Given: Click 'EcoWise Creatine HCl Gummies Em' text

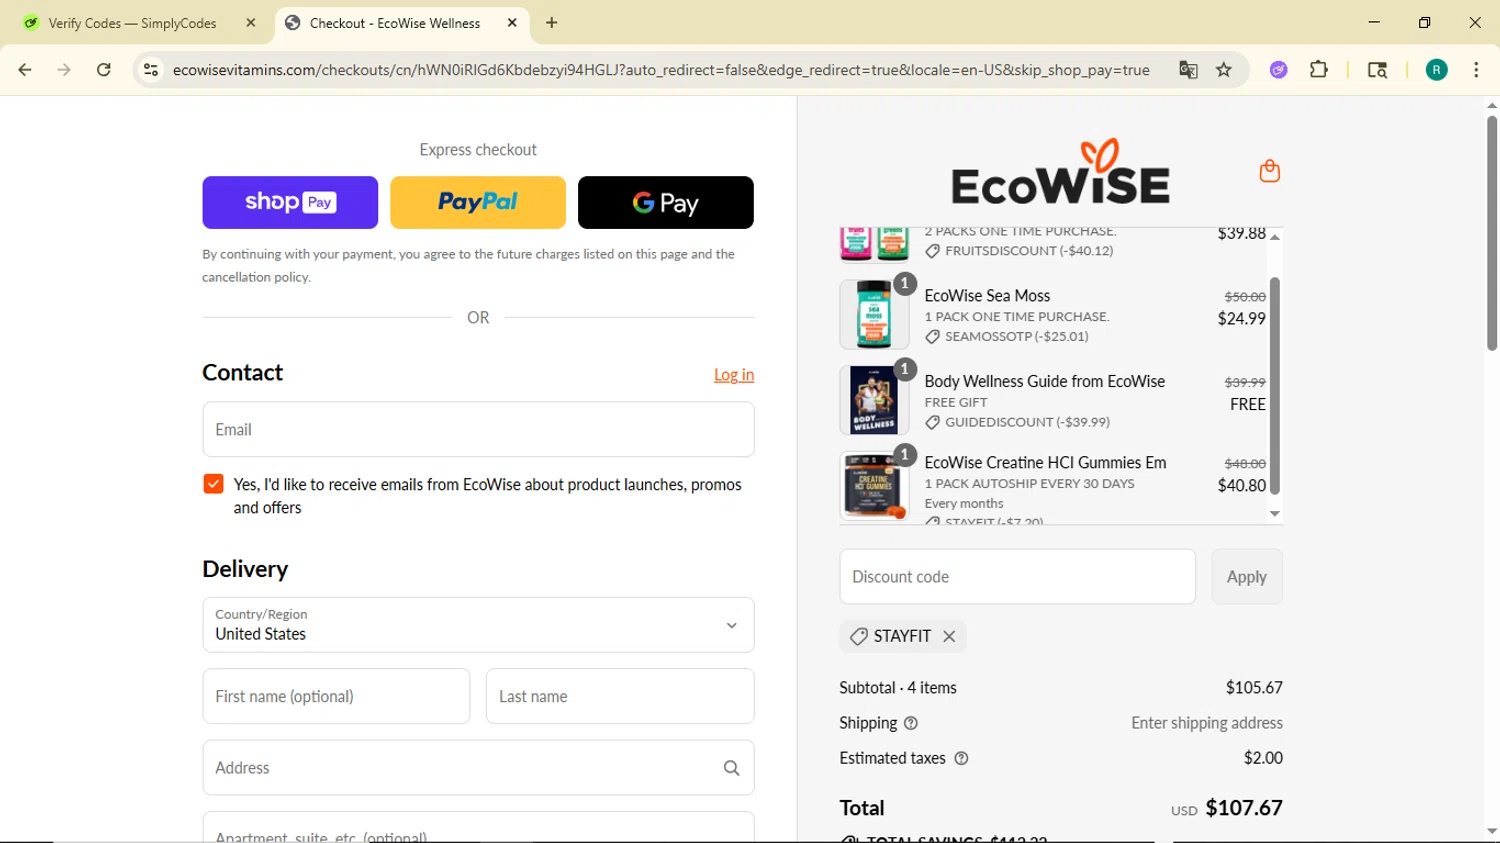Looking at the screenshot, I should (1045, 463).
